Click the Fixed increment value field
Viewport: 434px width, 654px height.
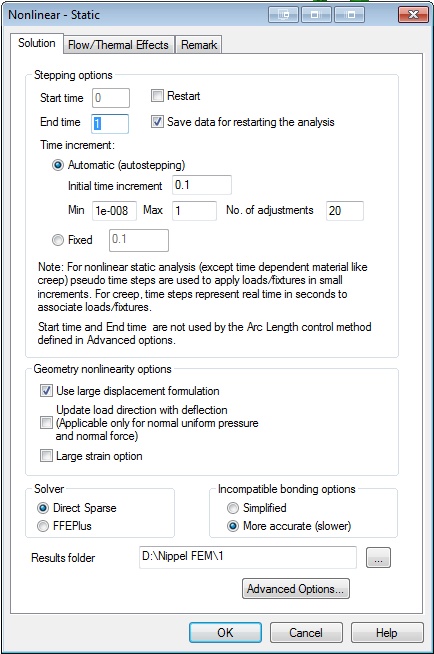pos(139,240)
